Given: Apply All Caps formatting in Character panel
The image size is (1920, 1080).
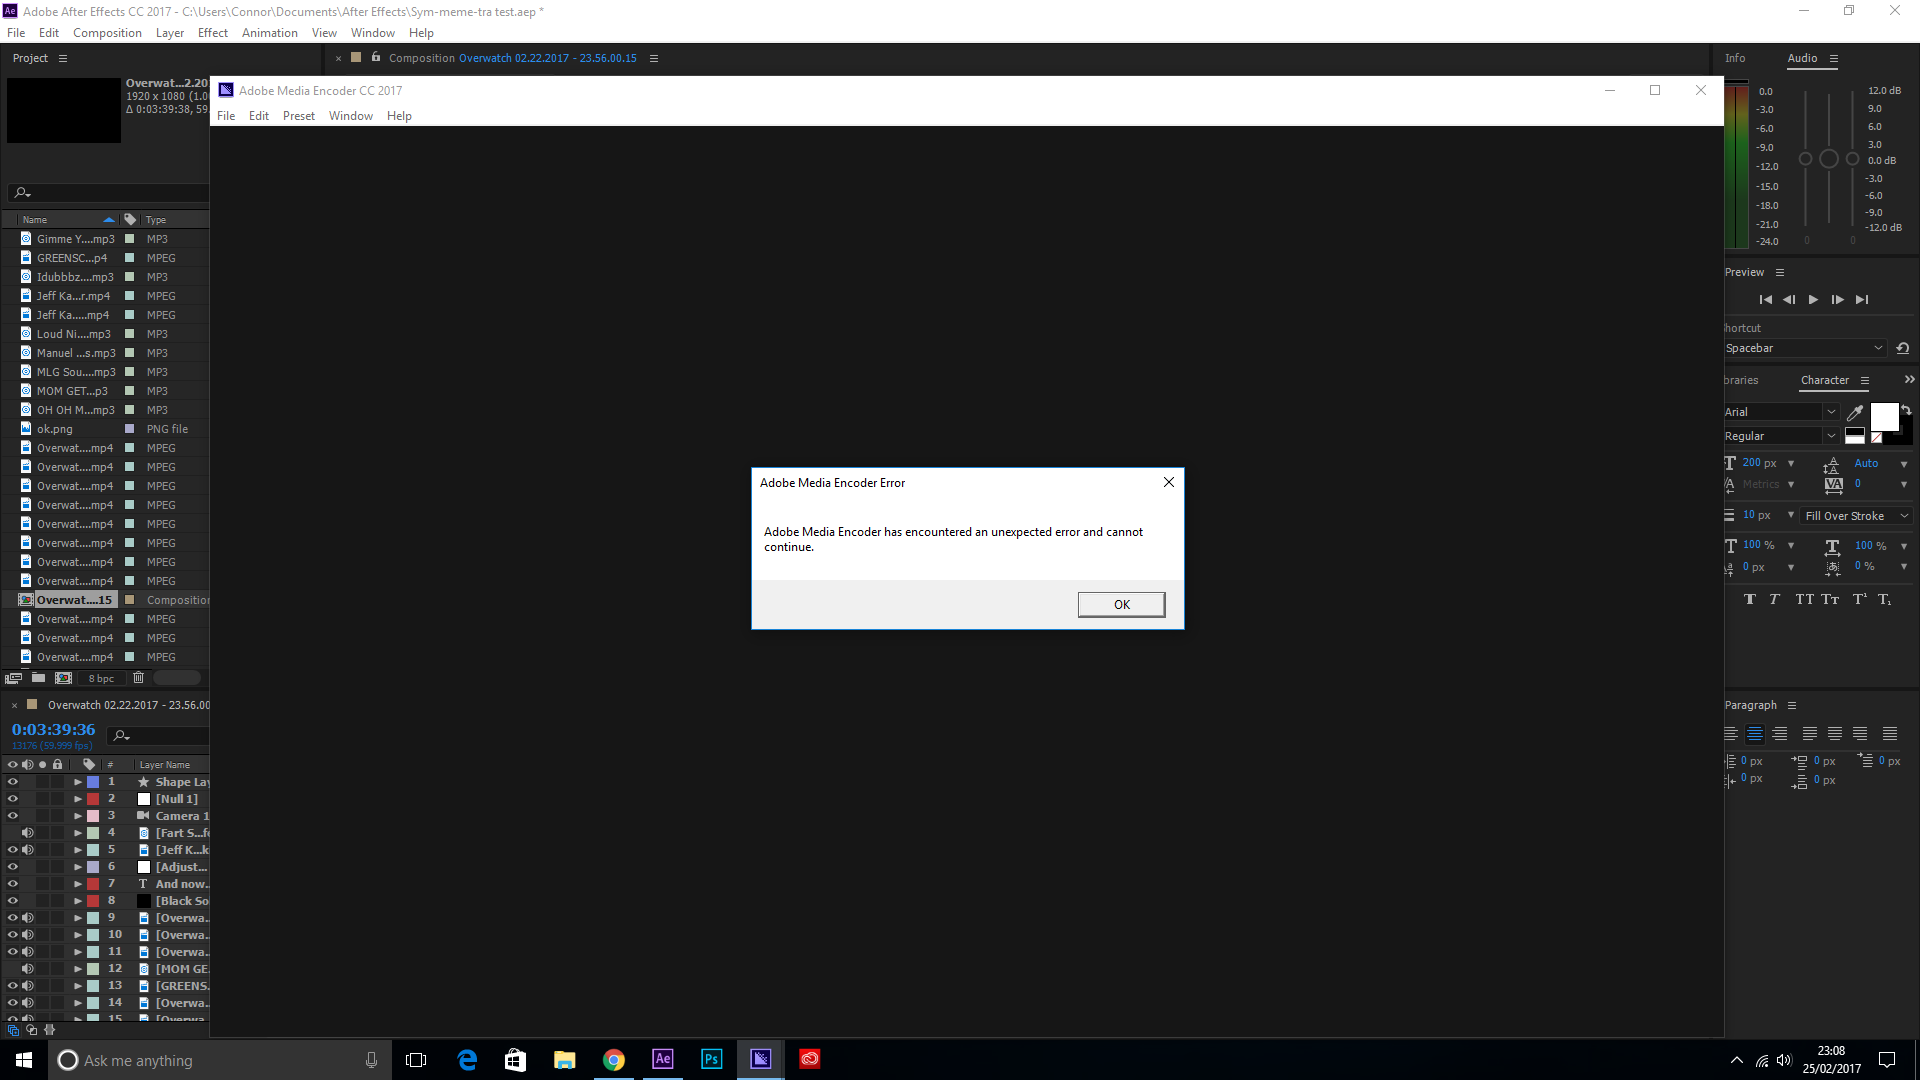Looking at the screenshot, I should [x=1804, y=599].
